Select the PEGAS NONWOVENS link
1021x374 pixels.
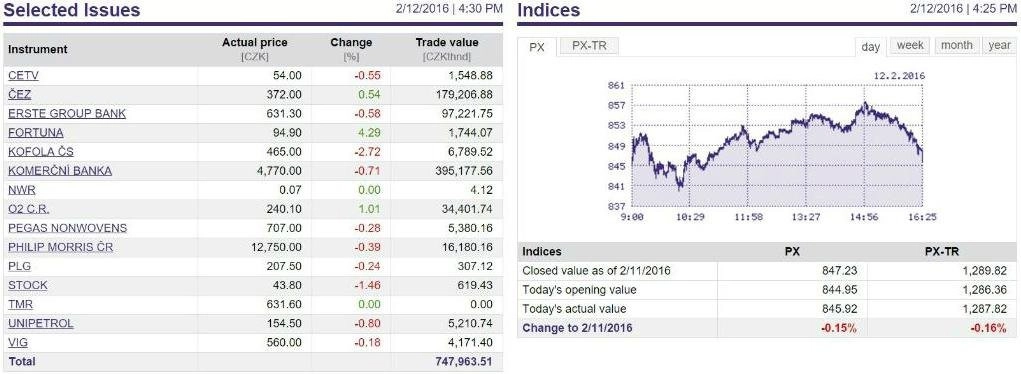pos(68,228)
